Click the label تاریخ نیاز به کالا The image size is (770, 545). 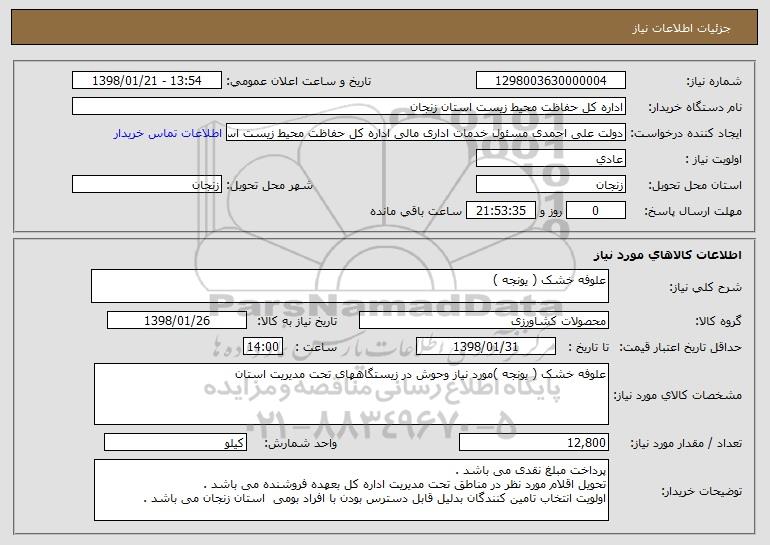[297, 321]
